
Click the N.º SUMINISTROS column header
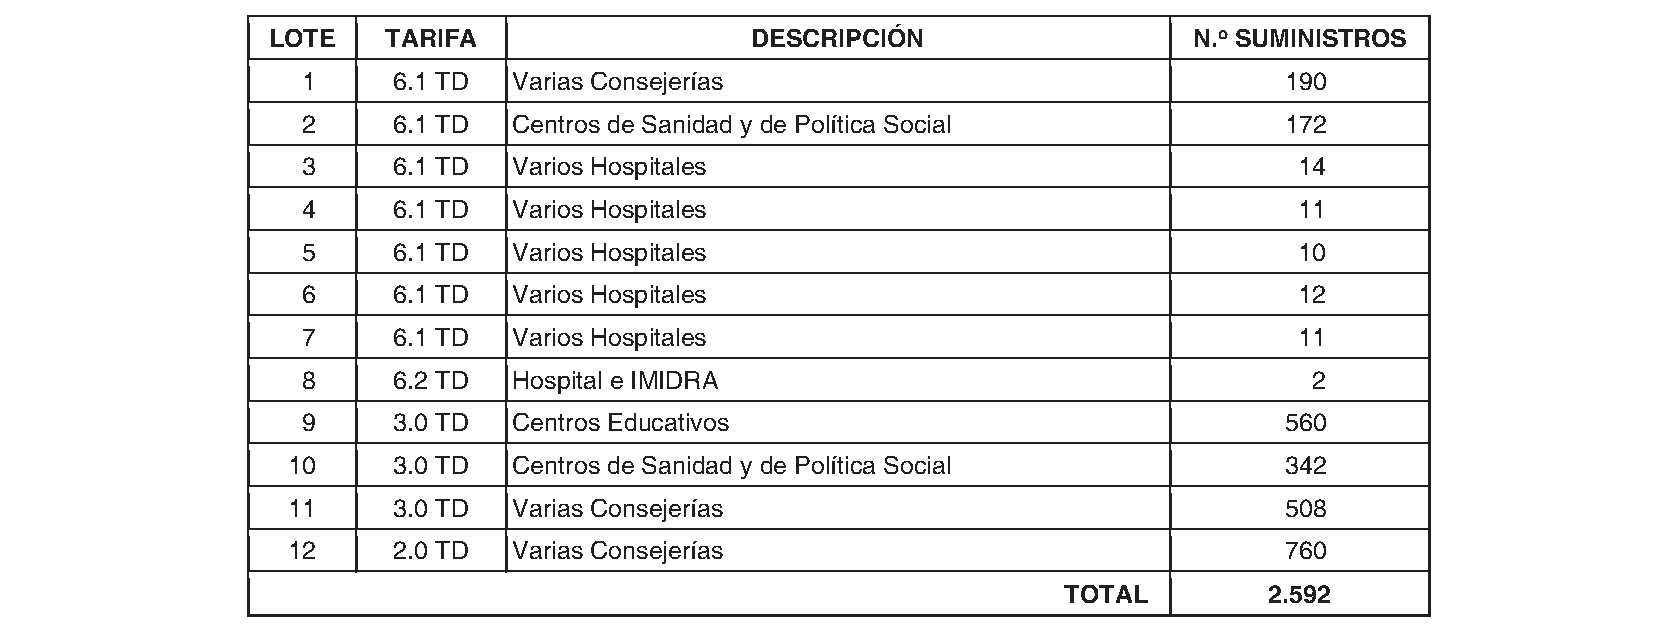click(x=1299, y=39)
